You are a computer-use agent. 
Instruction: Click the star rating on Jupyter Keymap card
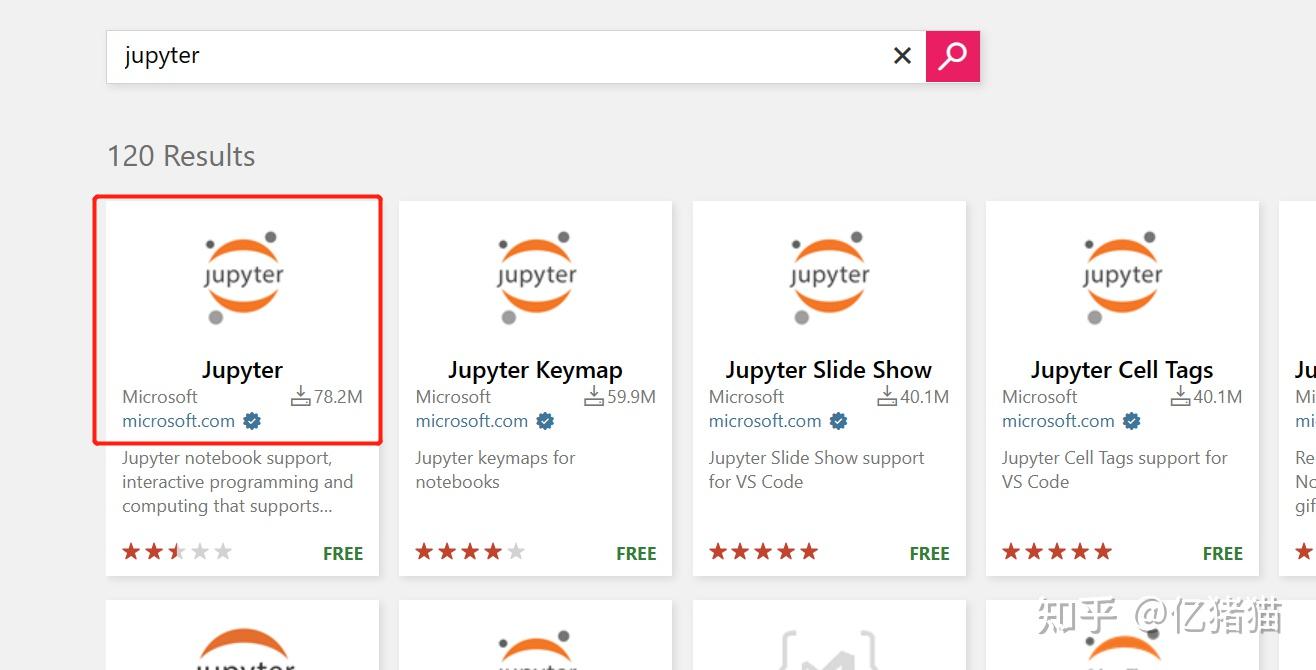pos(470,551)
